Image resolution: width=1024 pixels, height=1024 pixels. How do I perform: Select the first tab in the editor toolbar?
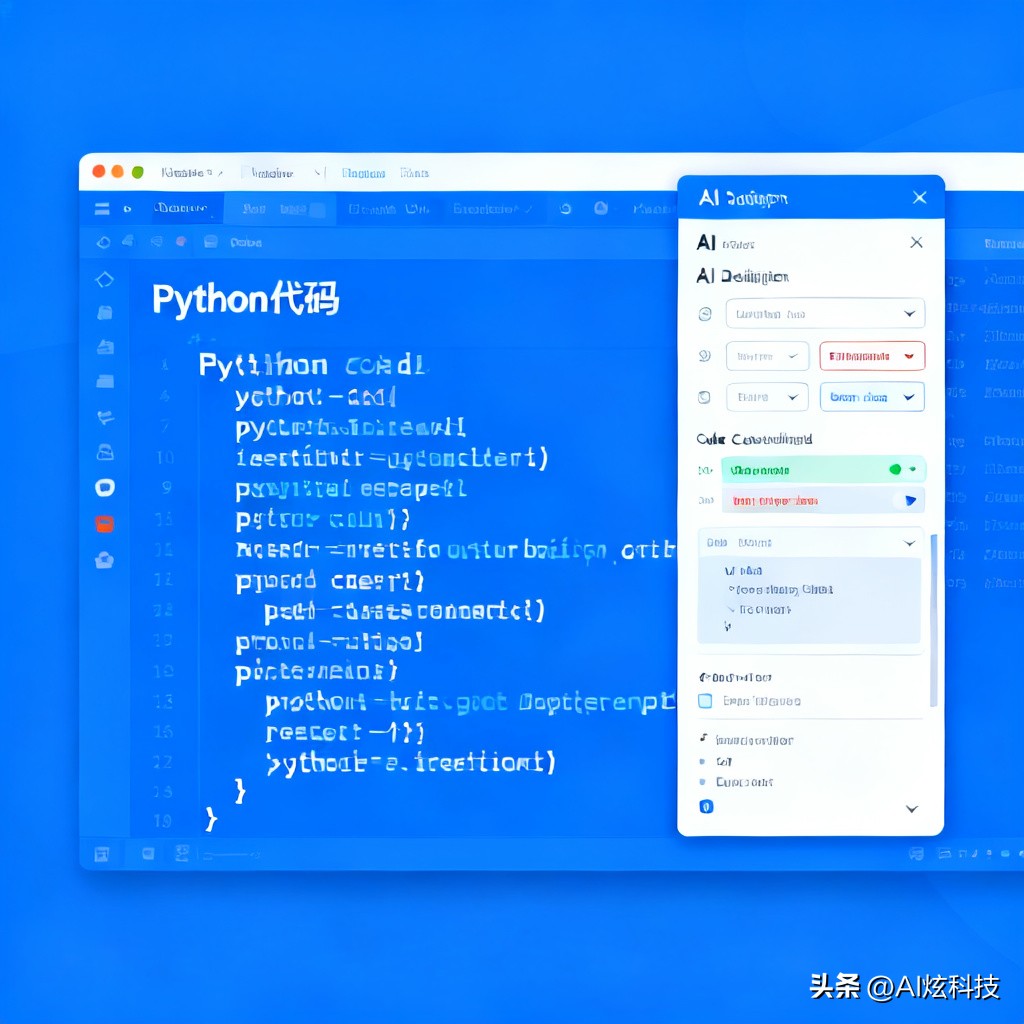pyautogui.click(x=181, y=209)
